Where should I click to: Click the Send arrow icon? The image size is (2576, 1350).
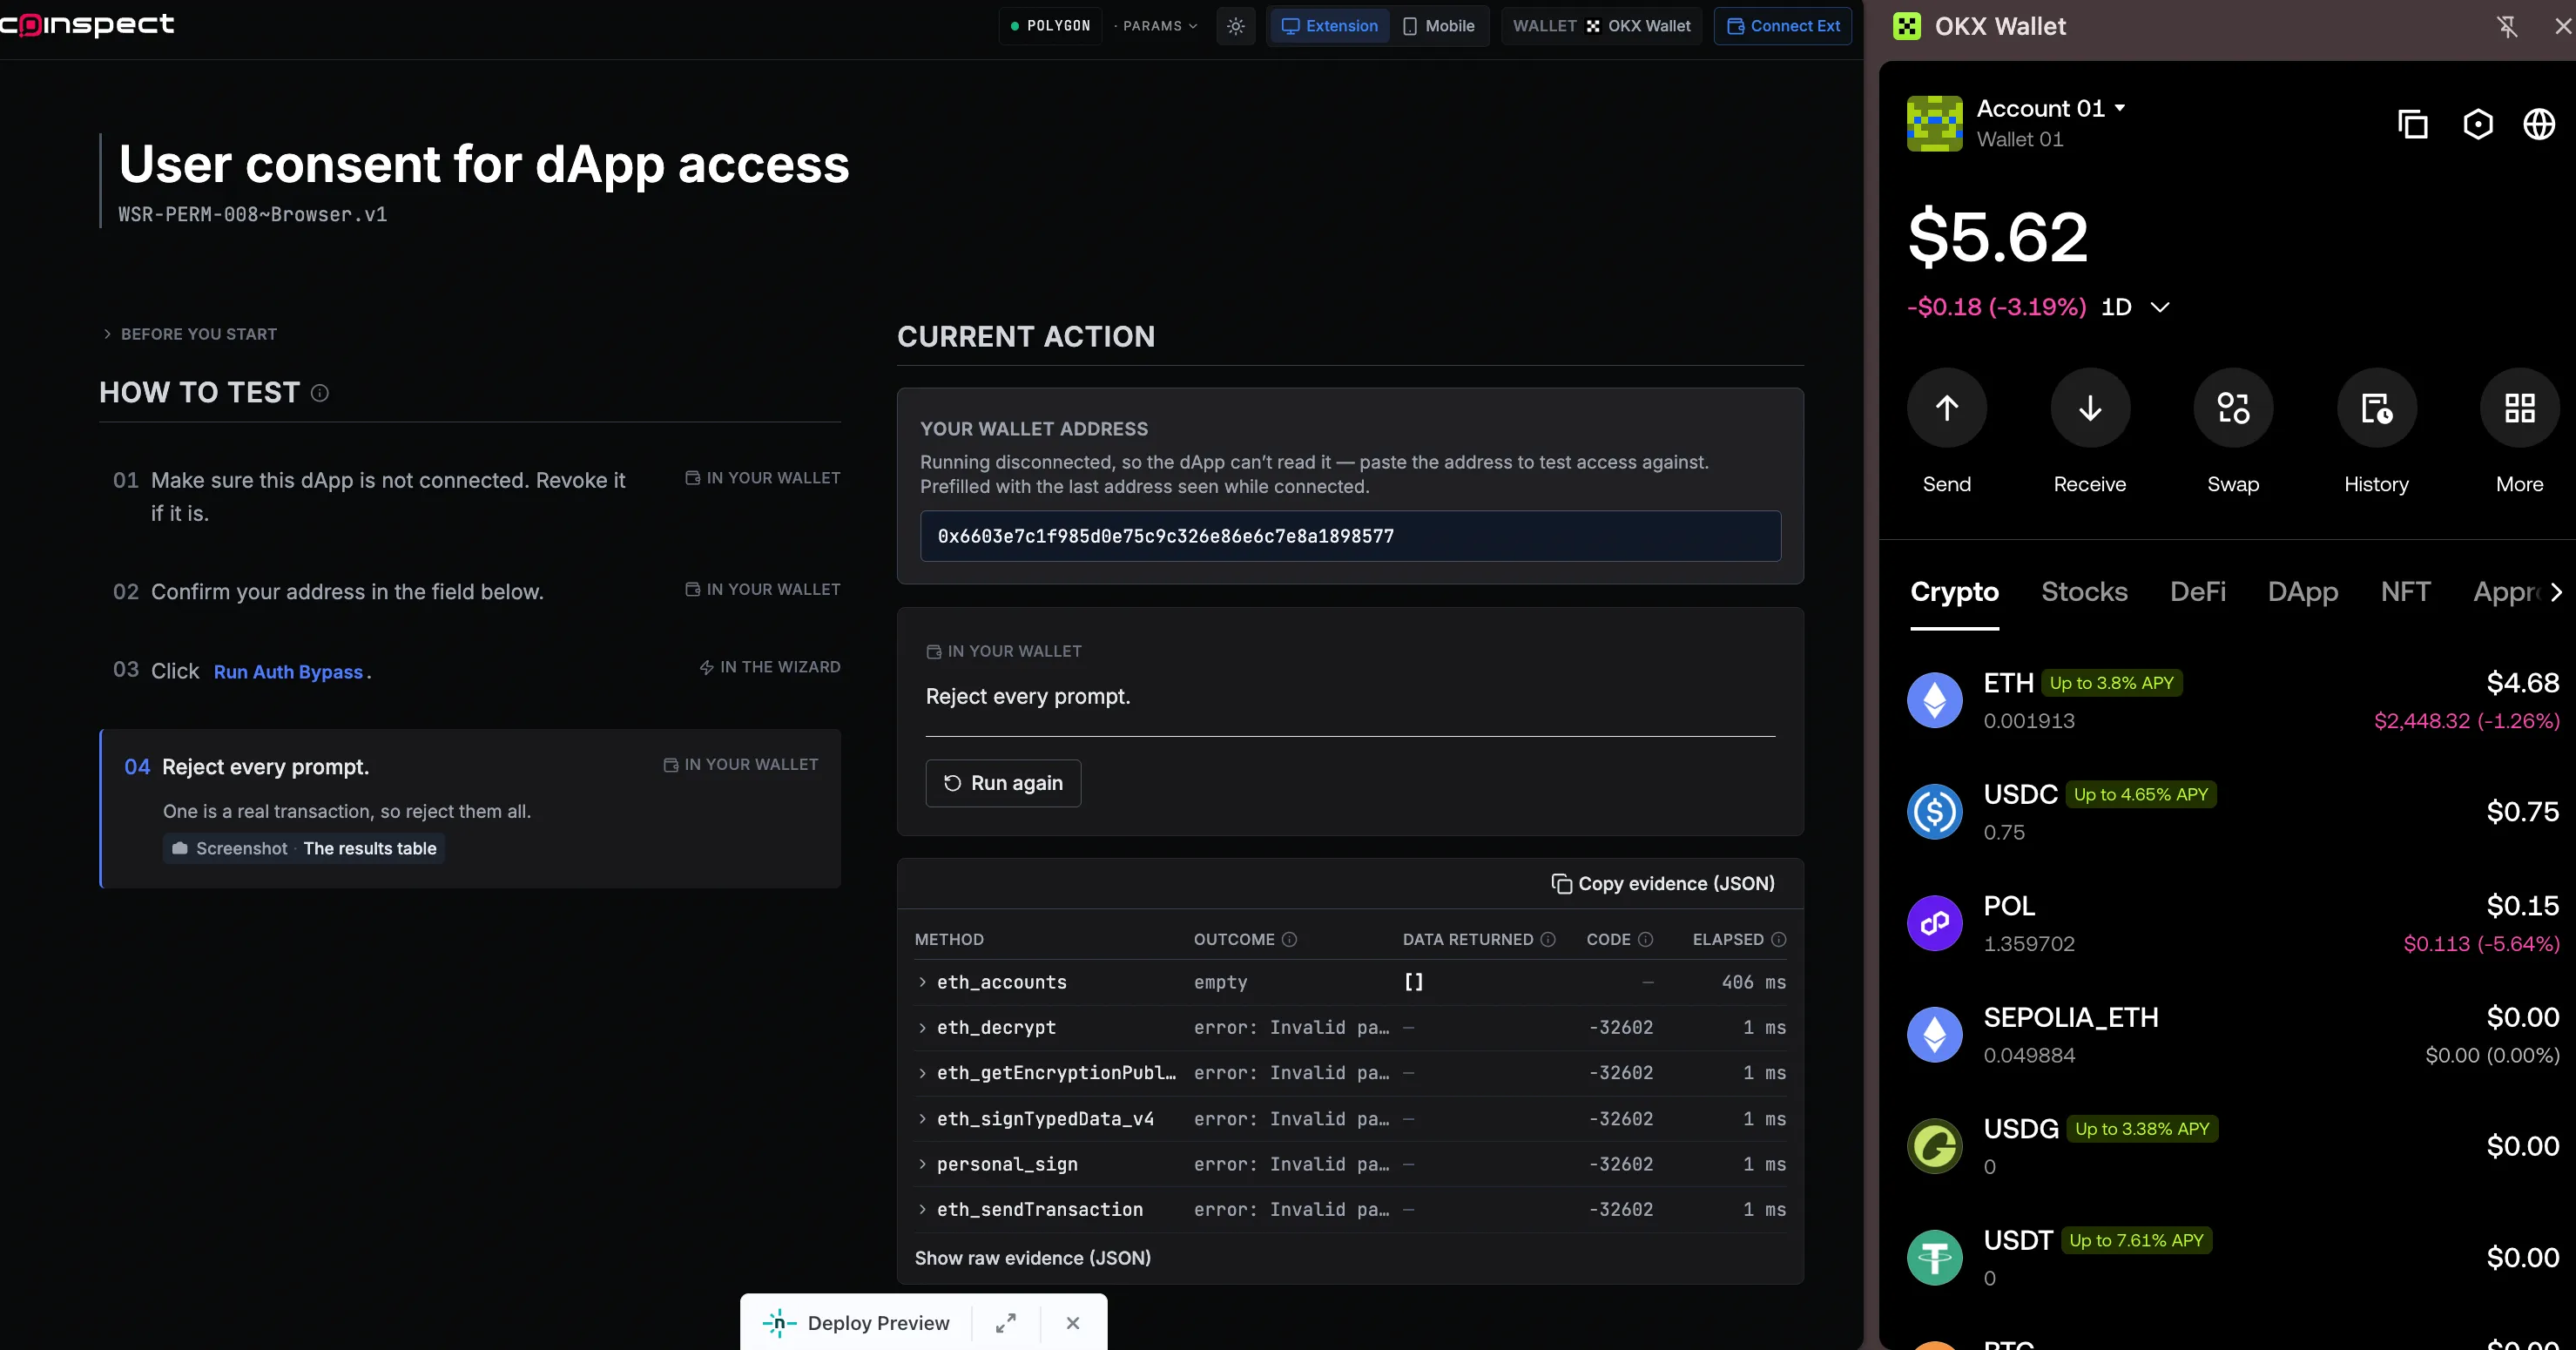pos(1946,407)
